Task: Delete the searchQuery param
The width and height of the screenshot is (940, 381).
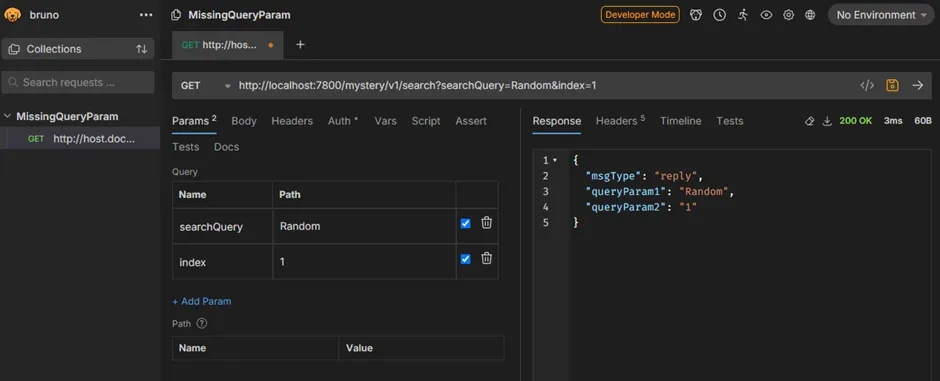Action: click(487, 223)
